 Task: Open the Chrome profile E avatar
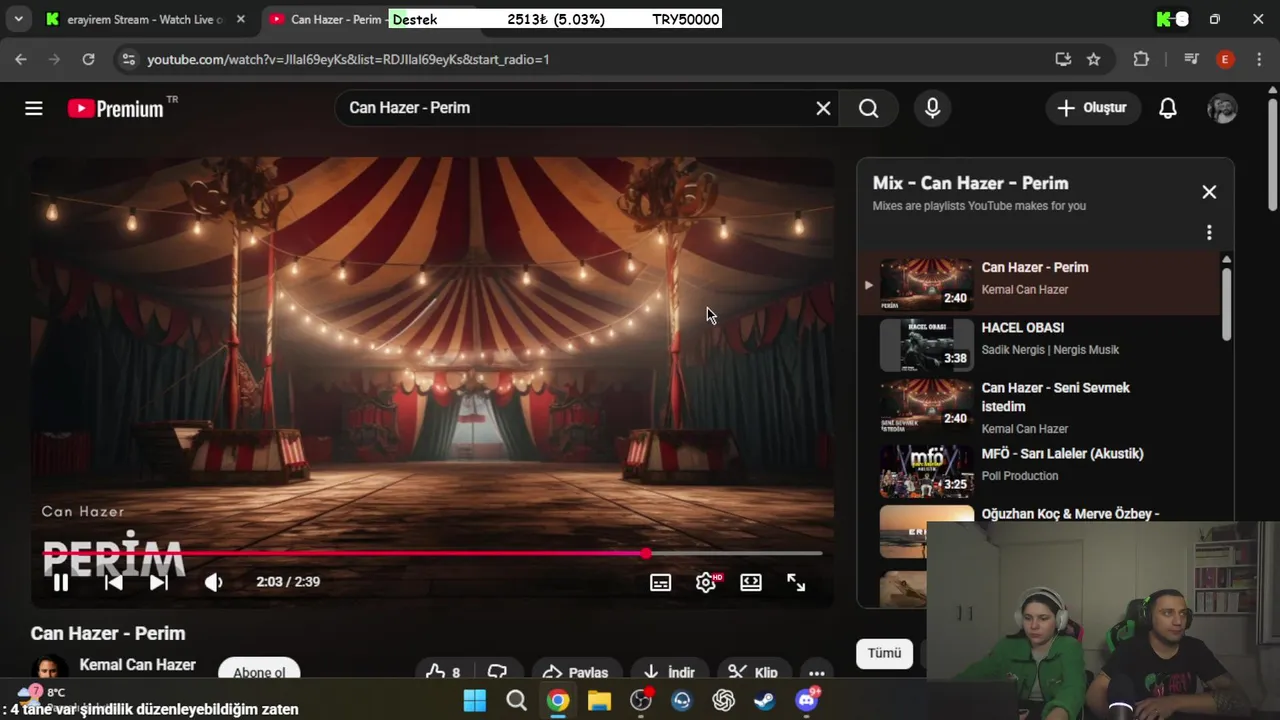(x=1225, y=59)
